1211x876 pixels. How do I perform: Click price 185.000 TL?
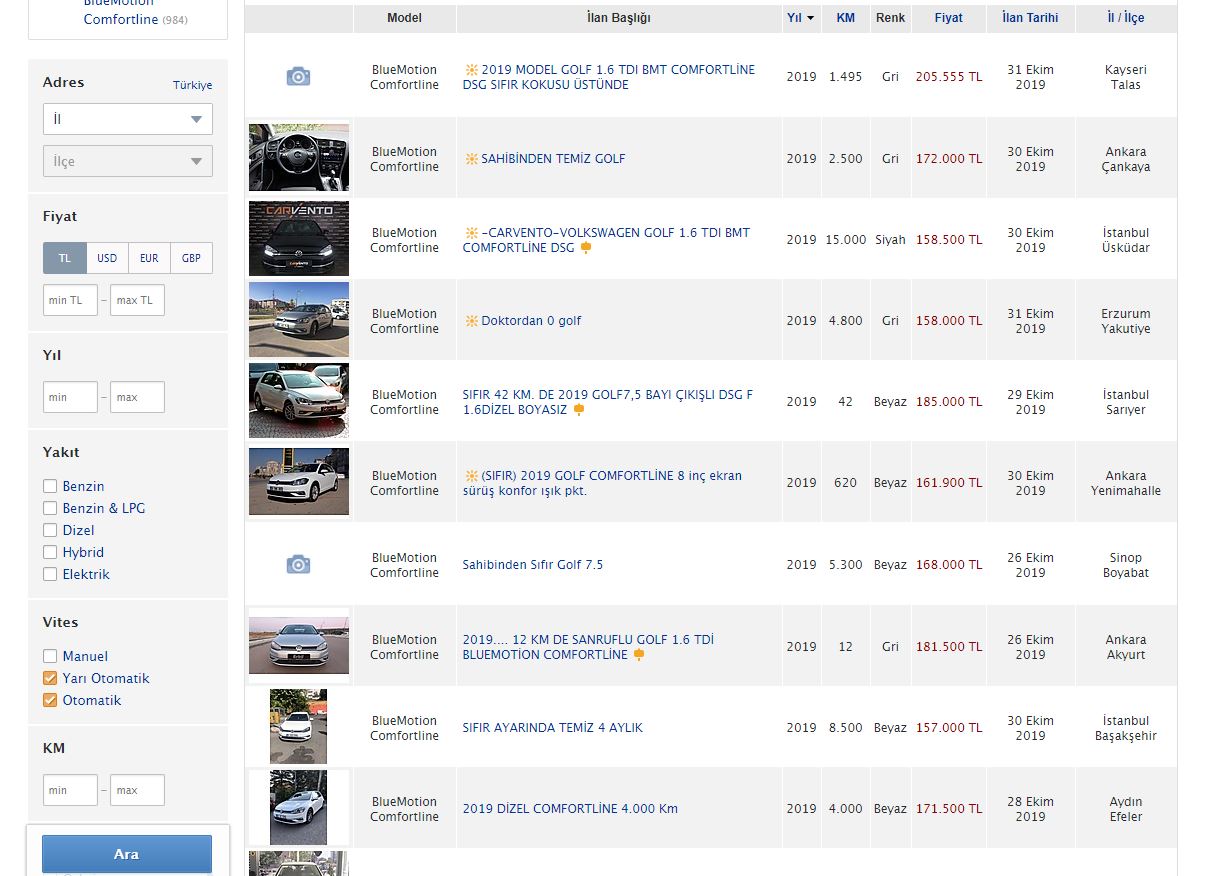[949, 402]
